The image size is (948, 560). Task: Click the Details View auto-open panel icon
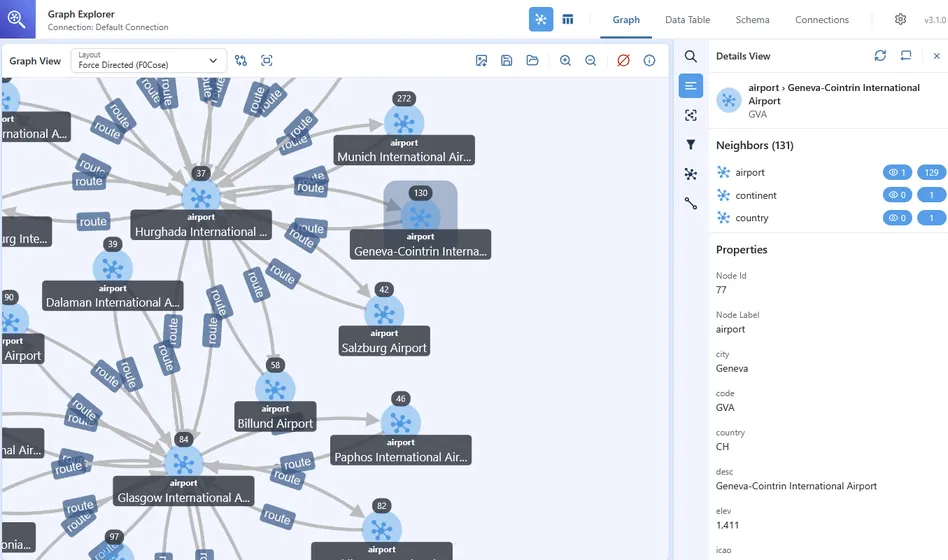coord(906,56)
